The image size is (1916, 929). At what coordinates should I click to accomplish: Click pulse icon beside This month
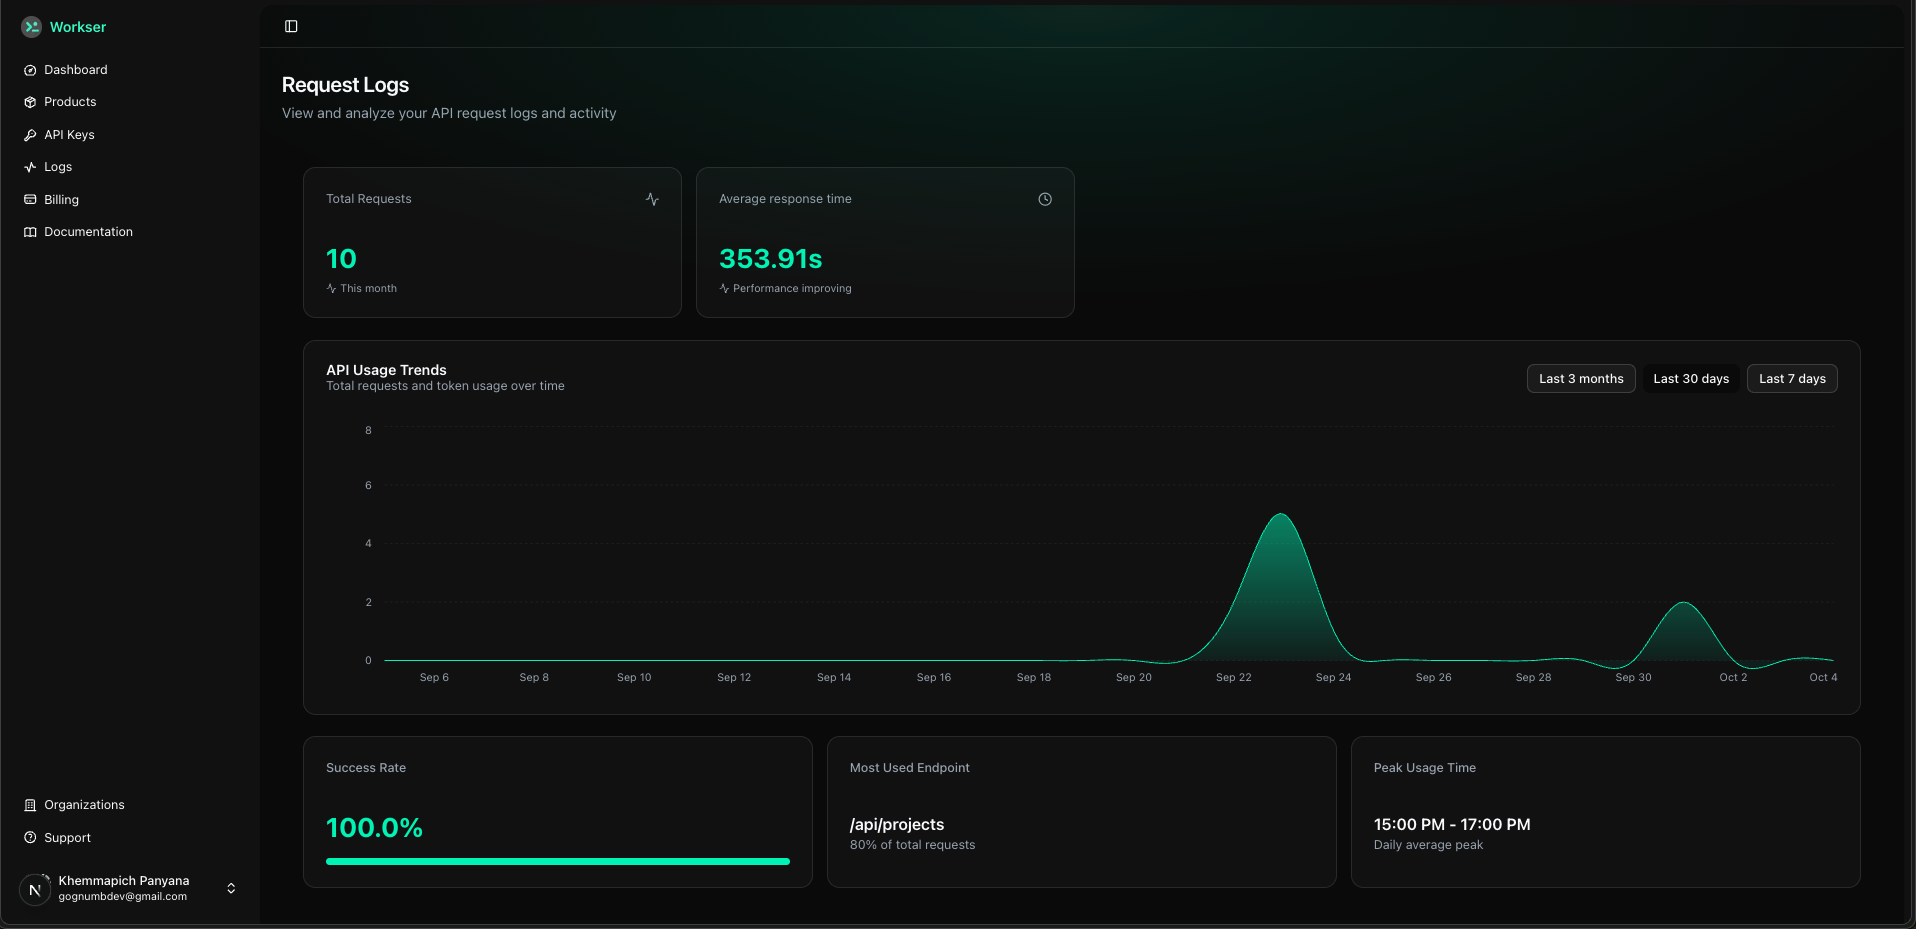(x=331, y=288)
